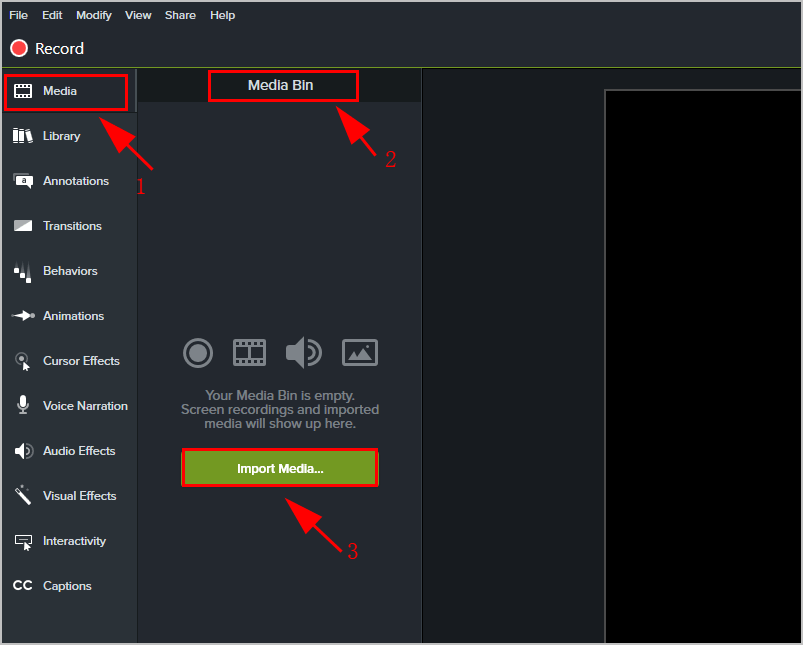Click the Import Media button
Image resolution: width=803 pixels, height=645 pixels.
(280, 468)
